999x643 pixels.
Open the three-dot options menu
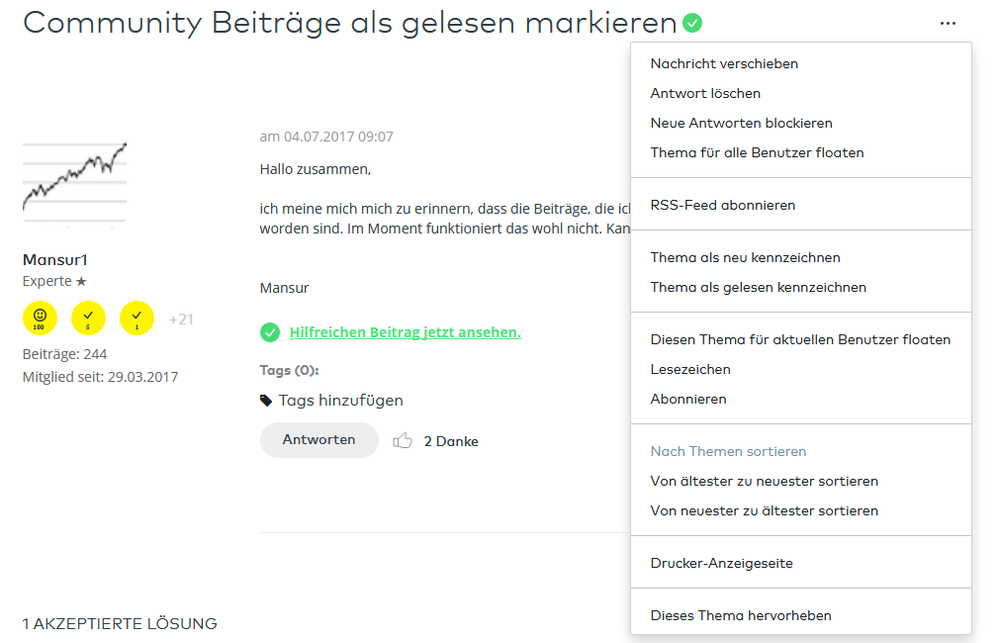point(947,23)
